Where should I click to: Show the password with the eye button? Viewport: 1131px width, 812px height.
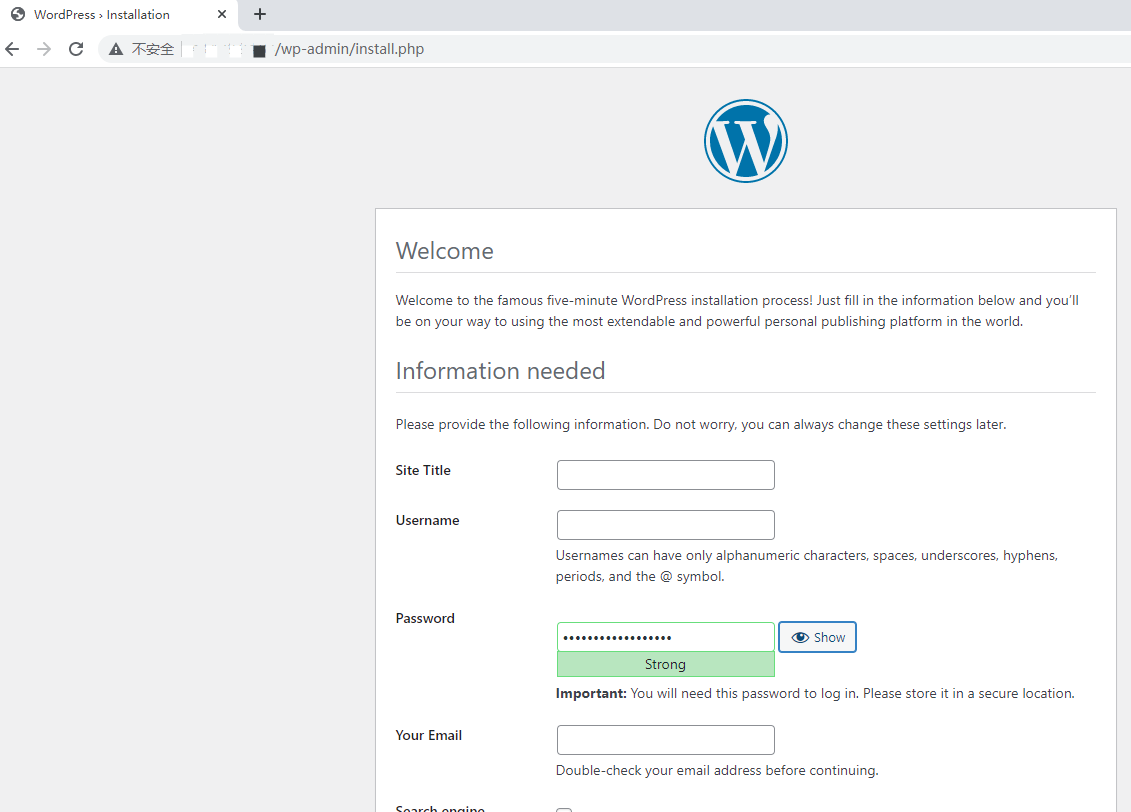[x=817, y=637]
